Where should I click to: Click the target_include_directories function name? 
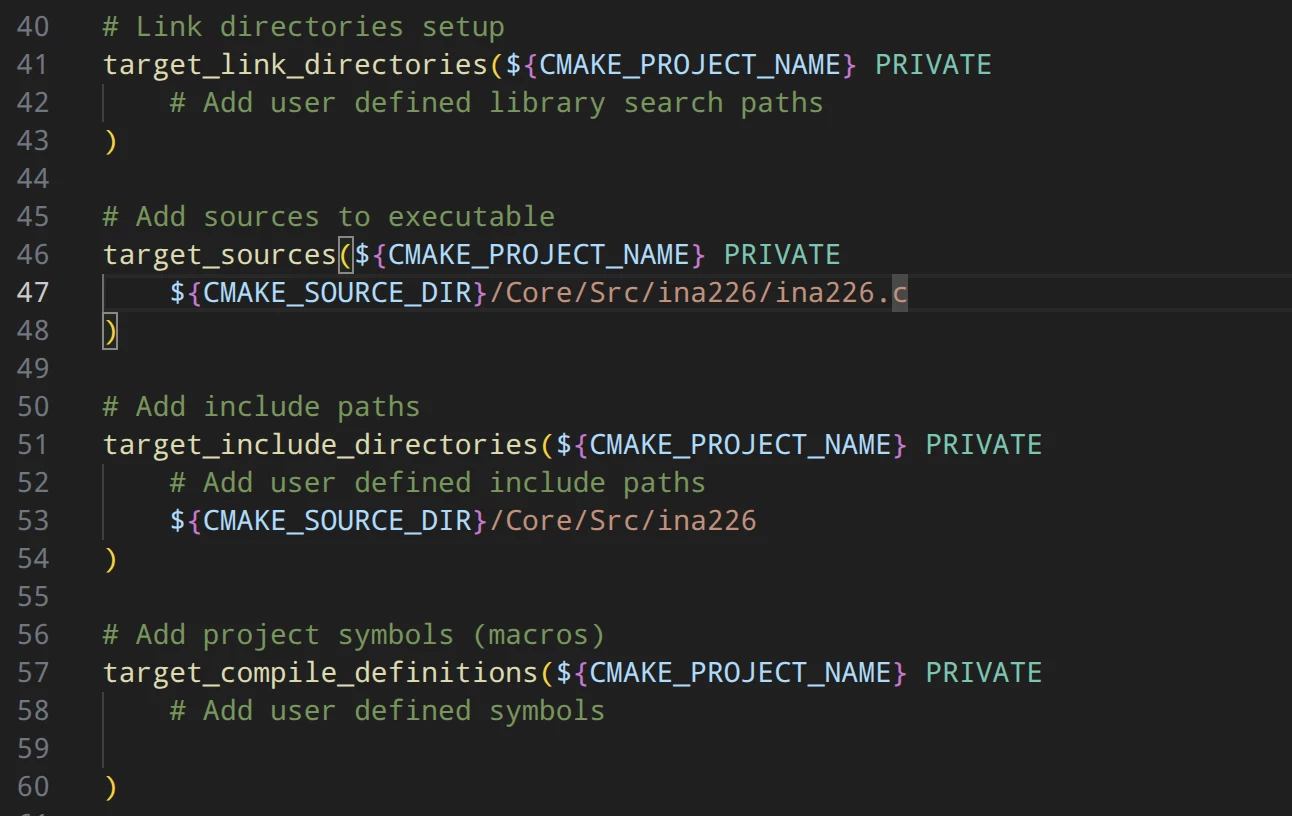(321, 444)
